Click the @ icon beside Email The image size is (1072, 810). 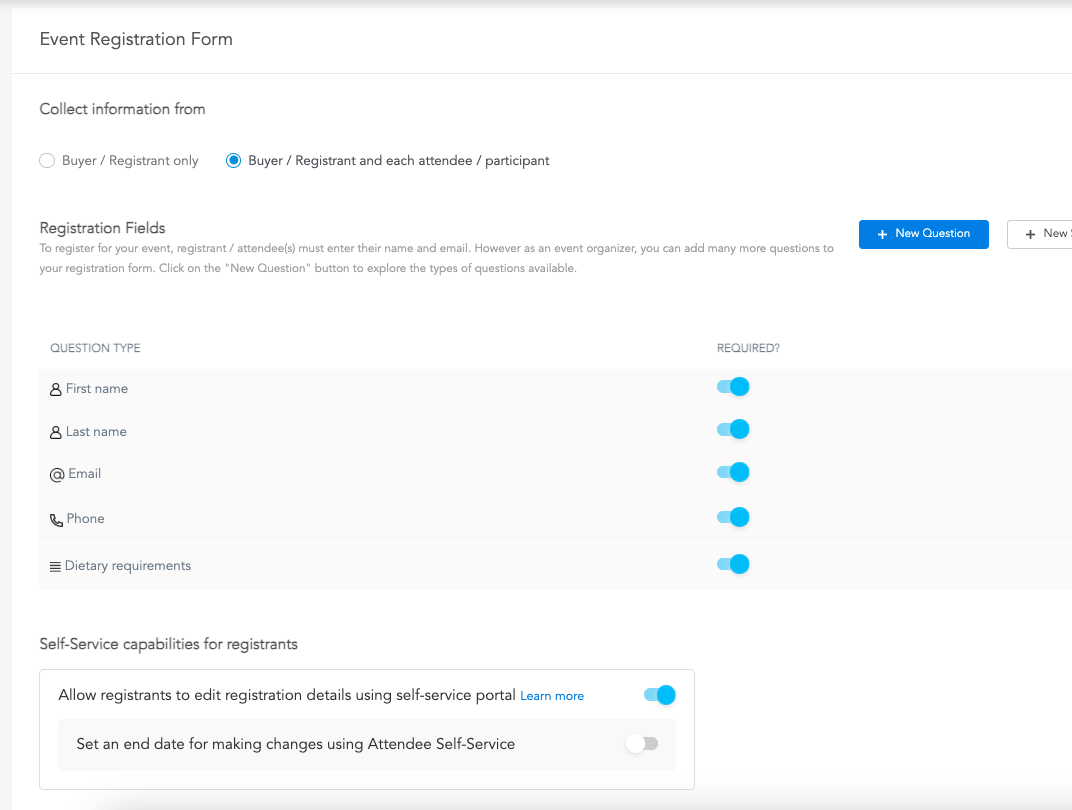tap(57, 475)
